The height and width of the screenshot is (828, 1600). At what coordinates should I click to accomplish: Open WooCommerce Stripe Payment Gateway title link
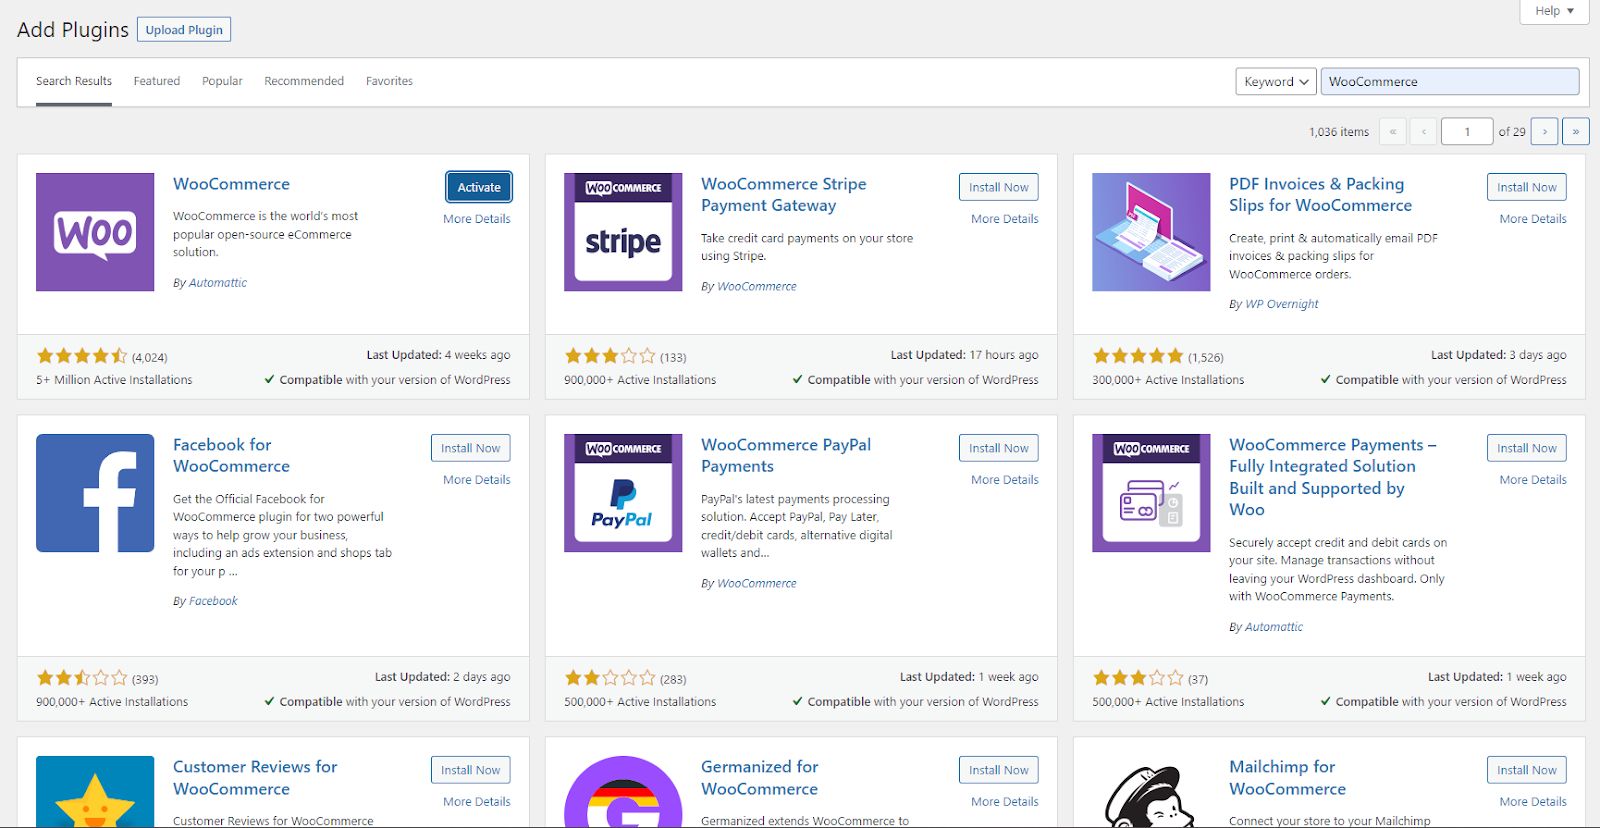pos(784,195)
